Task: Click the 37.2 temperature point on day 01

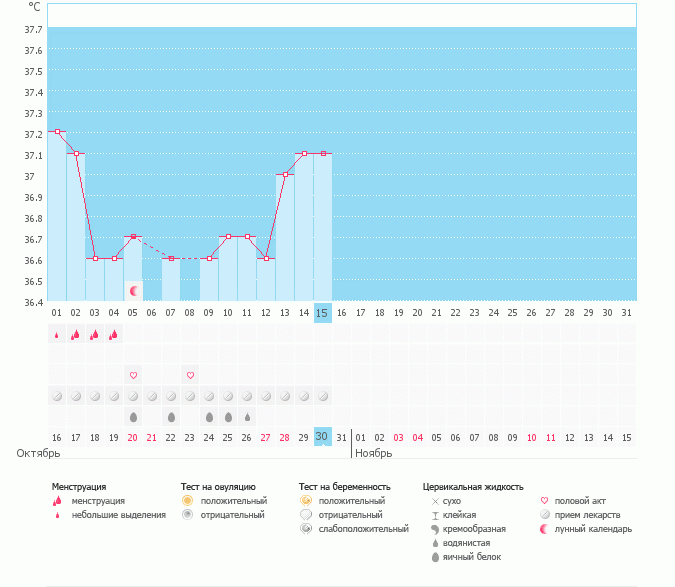Action: pos(57,132)
